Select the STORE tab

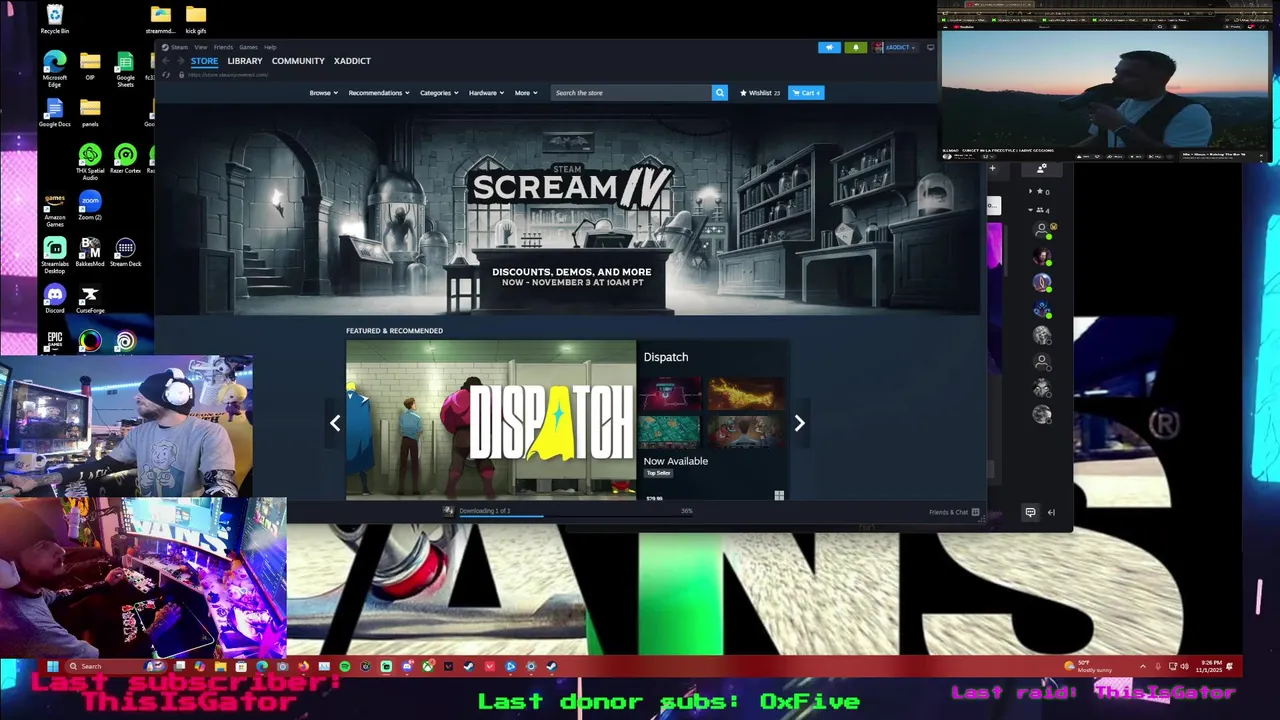click(204, 61)
